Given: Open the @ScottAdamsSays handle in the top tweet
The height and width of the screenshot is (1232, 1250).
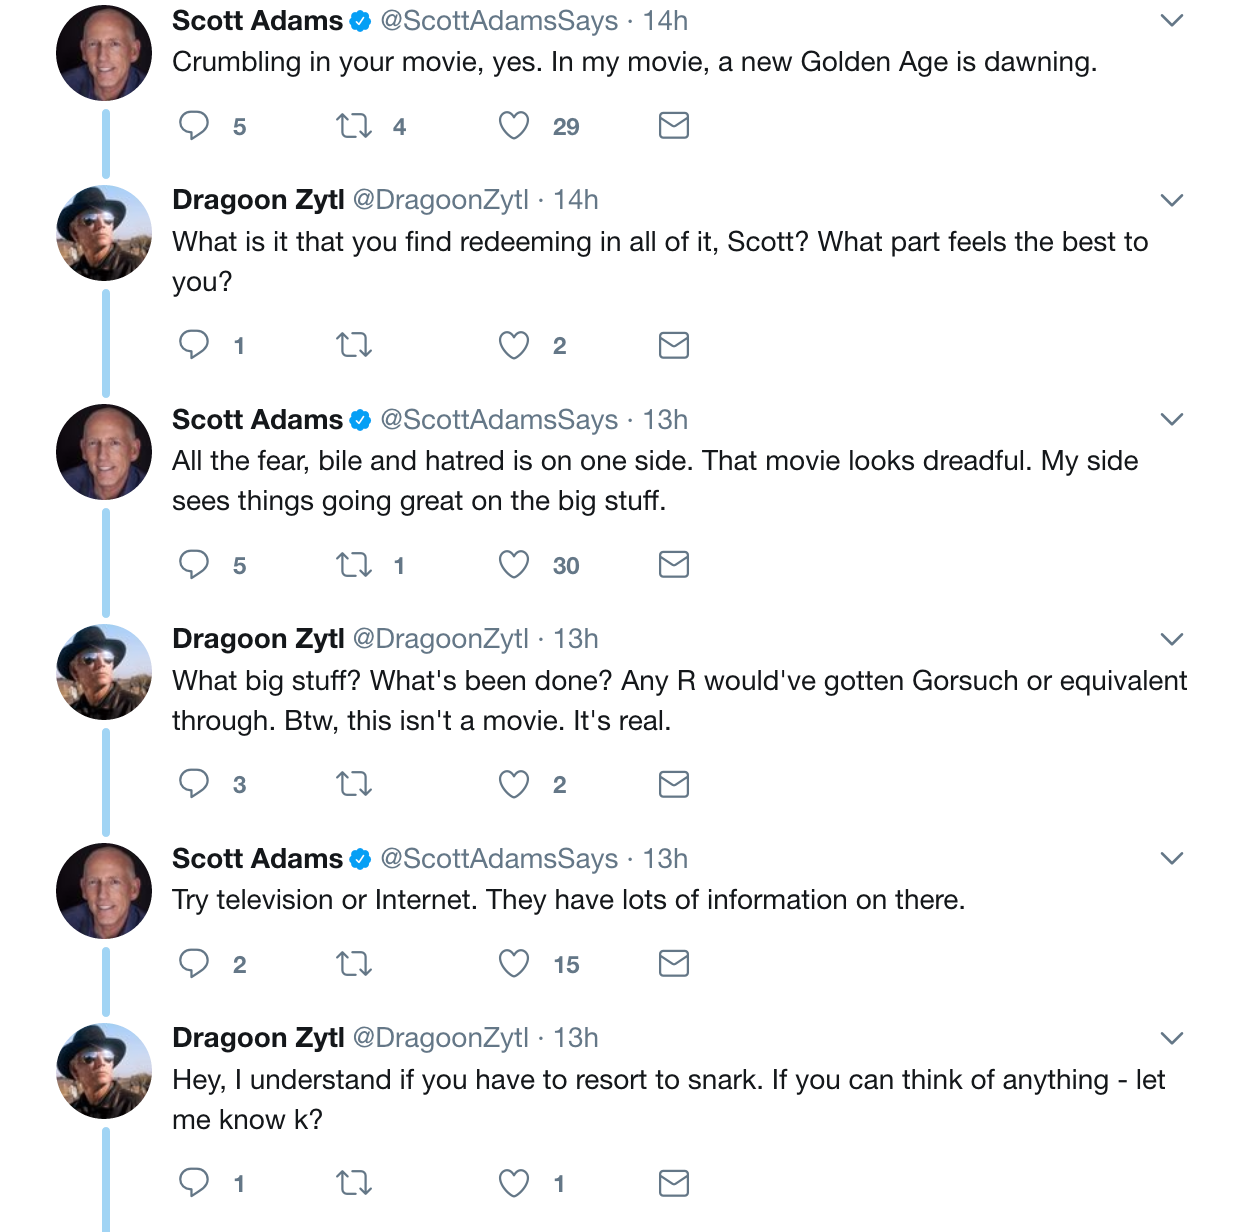Looking at the screenshot, I should click(499, 21).
